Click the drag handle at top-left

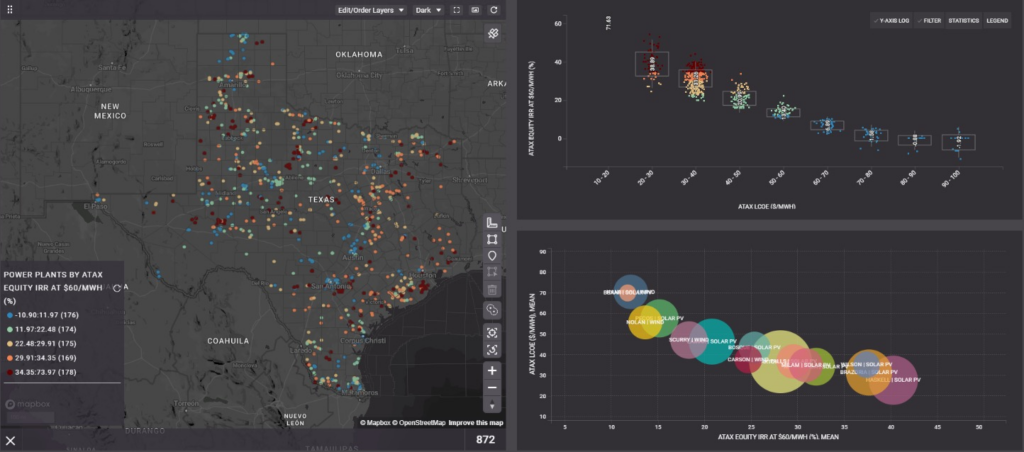[11, 10]
